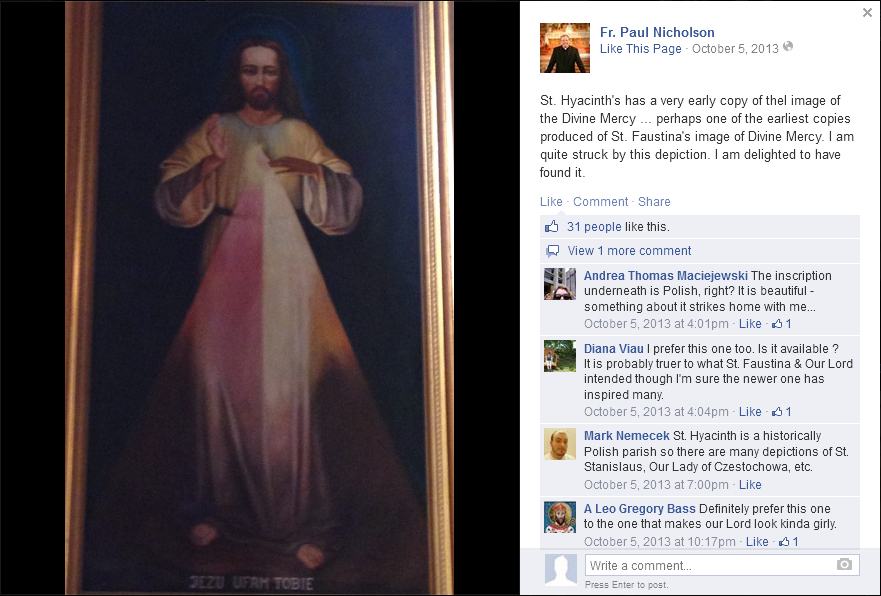The width and height of the screenshot is (881, 596).
Task: Click Like This Page link
Action: click(641, 49)
